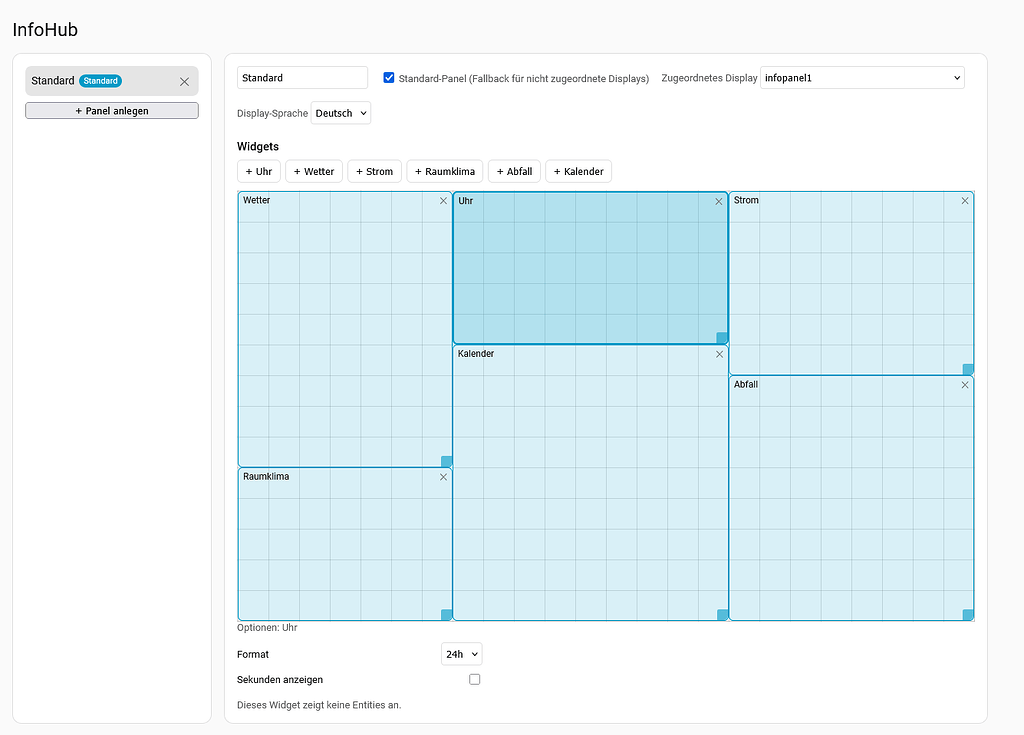Select the Strom widget tile
Viewport: 1024px width, 735px height.
(x=851, y=284)
